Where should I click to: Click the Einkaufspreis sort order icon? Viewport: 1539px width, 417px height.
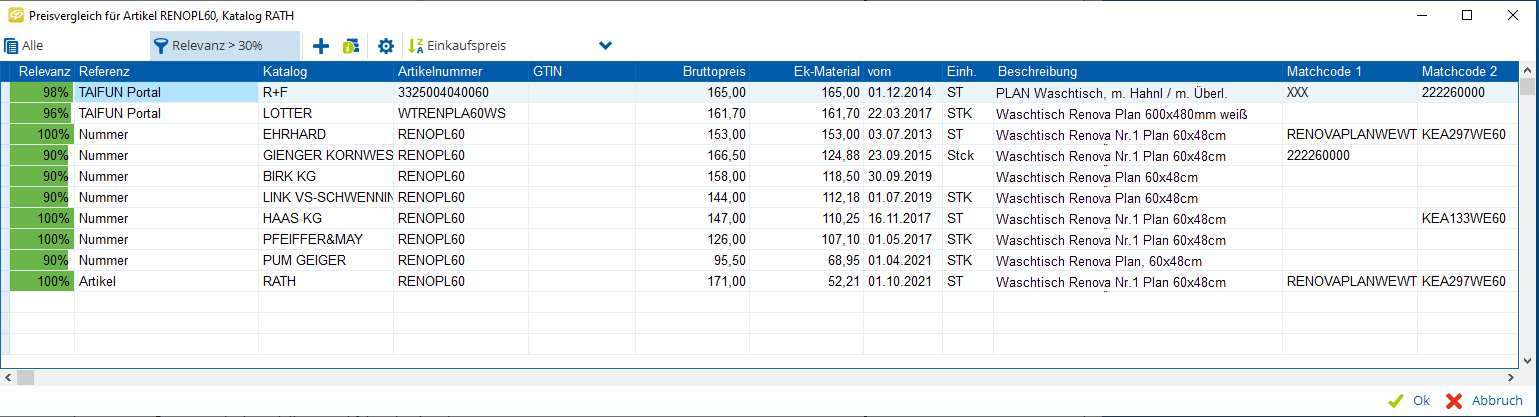pos(416,46)
